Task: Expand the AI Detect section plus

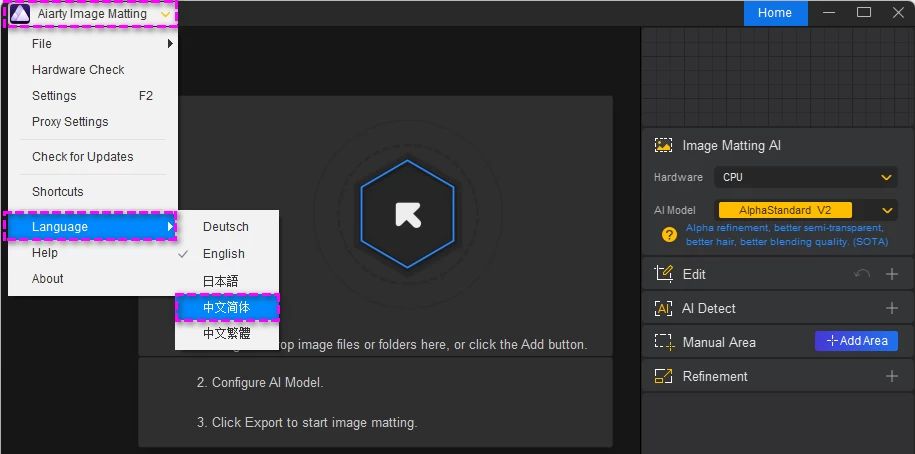Action: coord(891,308)
